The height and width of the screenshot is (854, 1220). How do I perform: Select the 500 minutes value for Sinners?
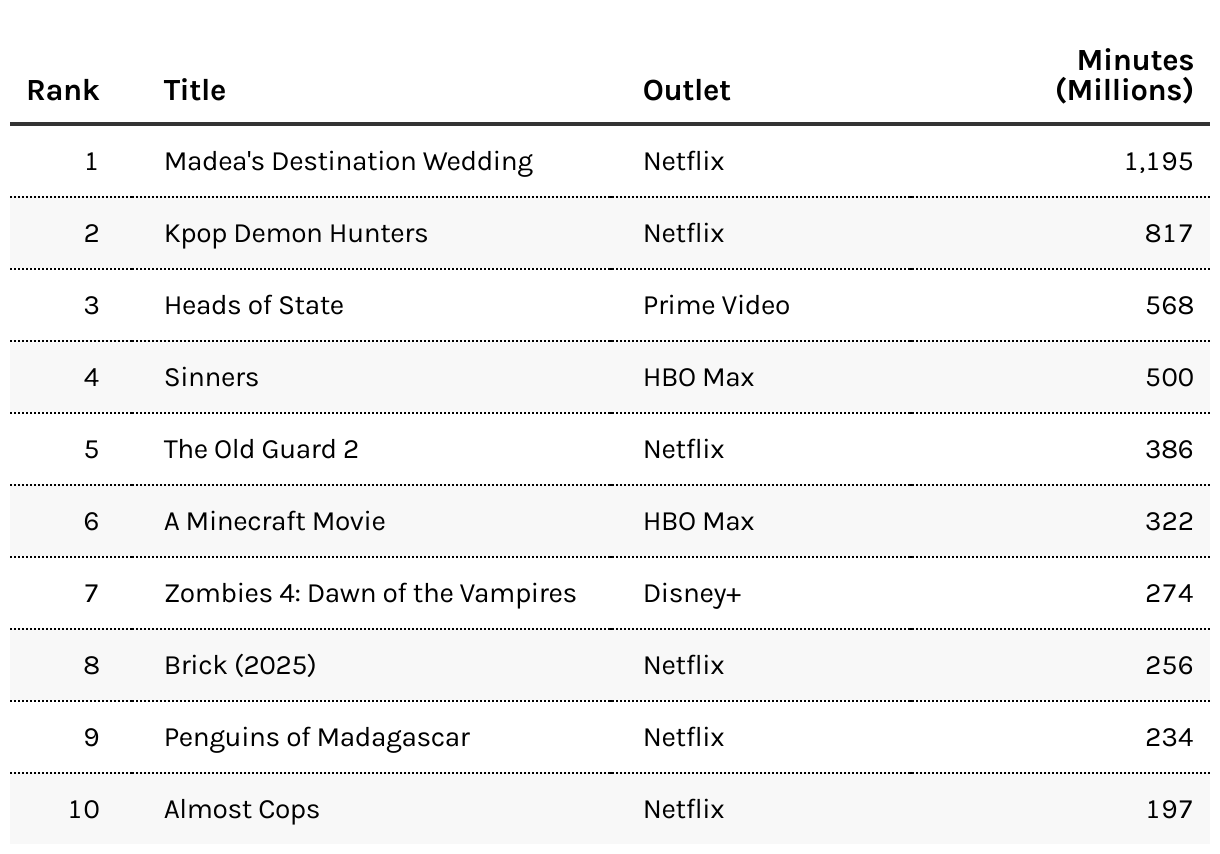click(x=1170, y=378)
